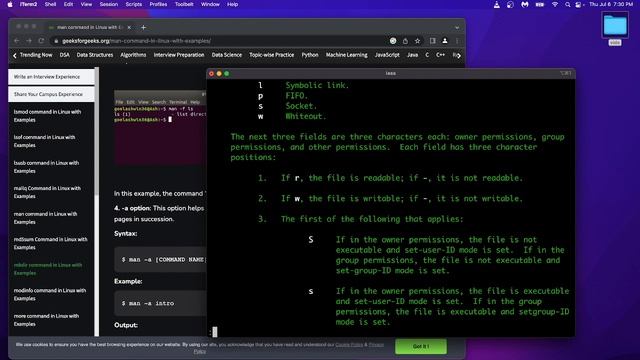640x360 pixels.
Task: Open JavaScript topic link
Action: pos(387,55)
